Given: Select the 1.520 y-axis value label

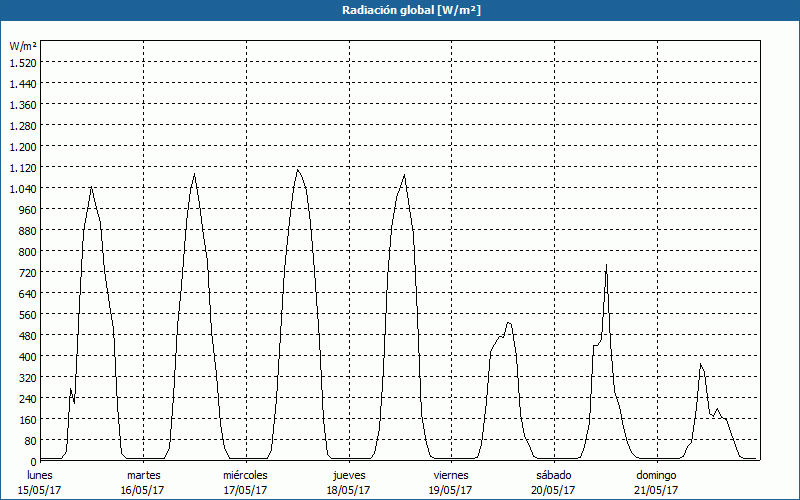Looking at the screenshot, I should coord(22,62).
